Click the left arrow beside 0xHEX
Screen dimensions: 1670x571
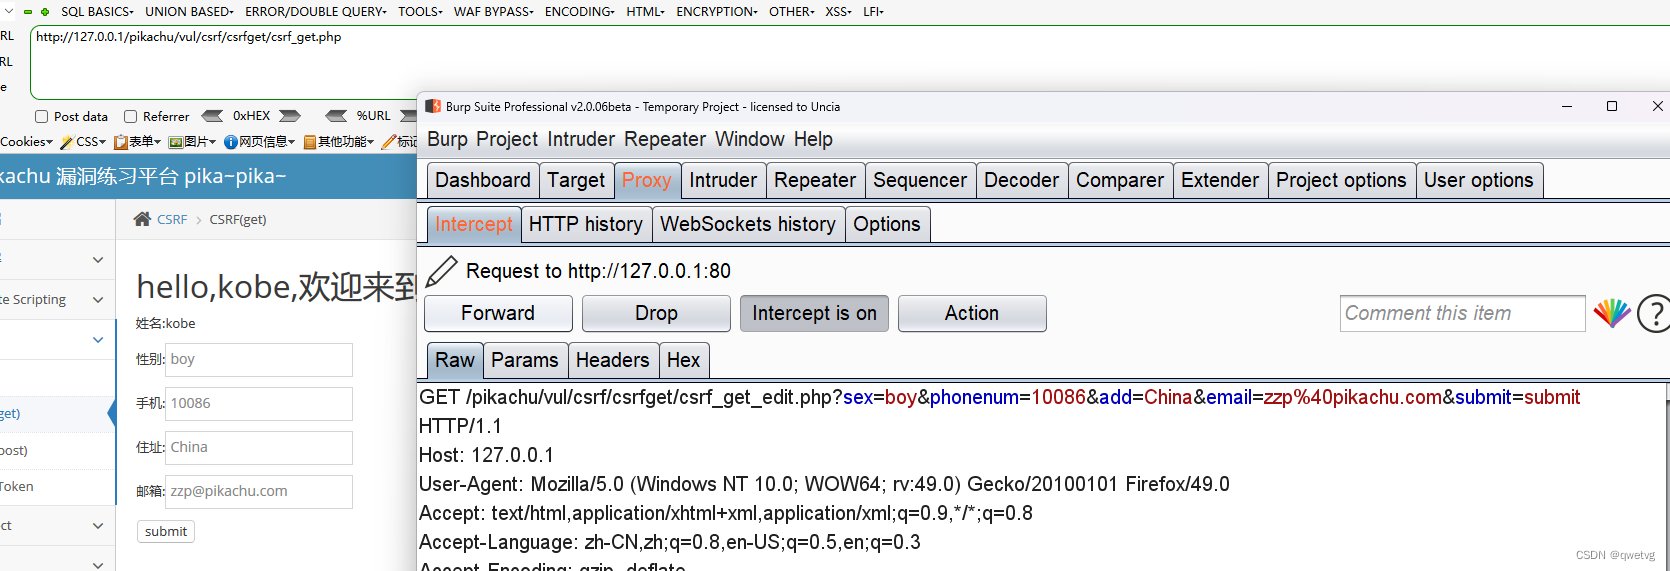point(213,116)
